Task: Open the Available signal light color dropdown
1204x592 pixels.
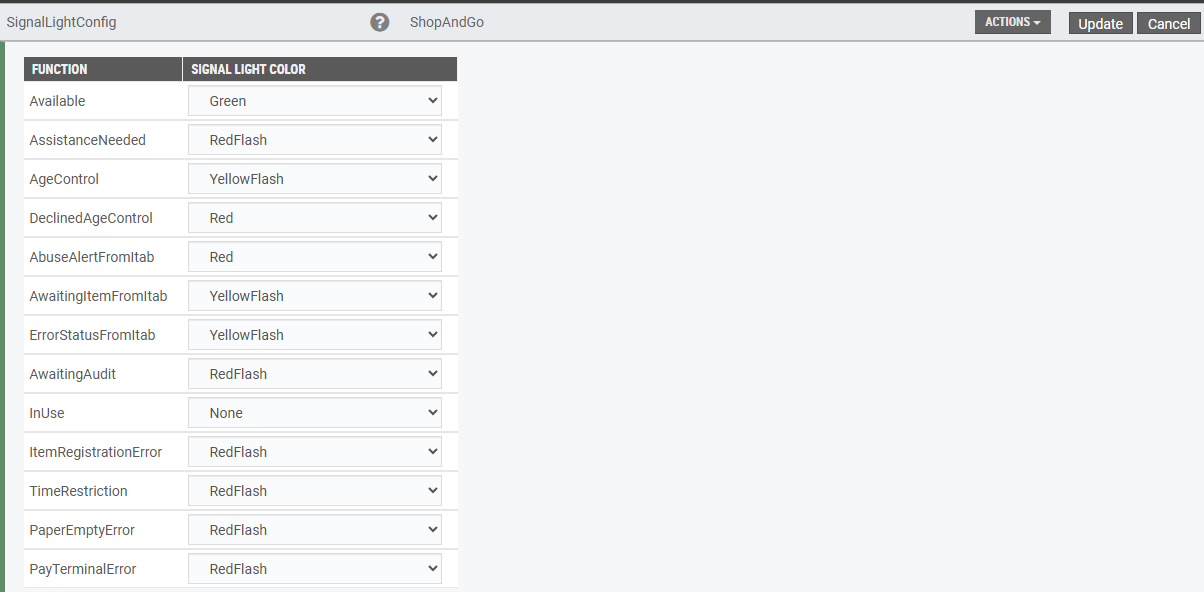Action: 315,101
